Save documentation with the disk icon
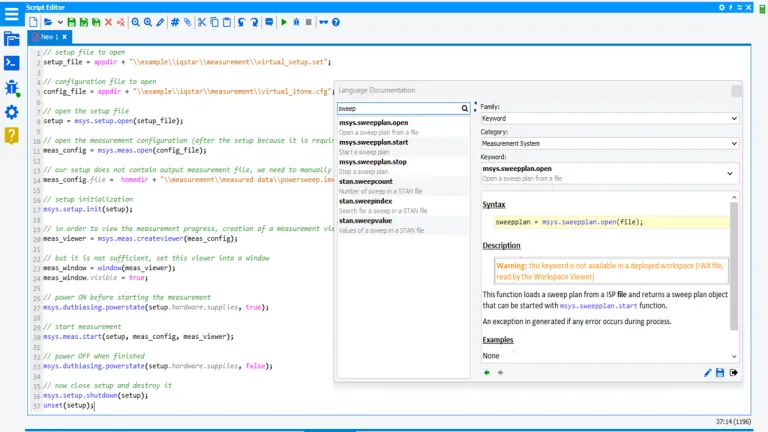The height and width of the screenshot is (432, 768). click(x=720, y=373)
